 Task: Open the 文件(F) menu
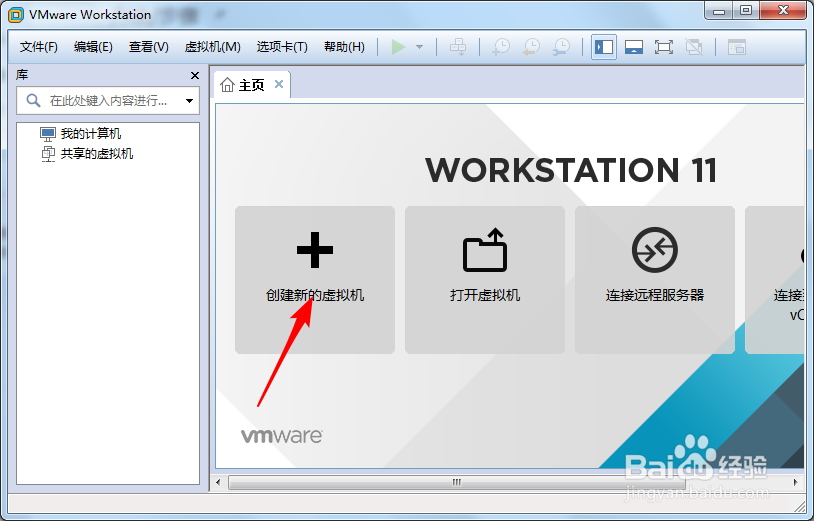coord(38,47)
